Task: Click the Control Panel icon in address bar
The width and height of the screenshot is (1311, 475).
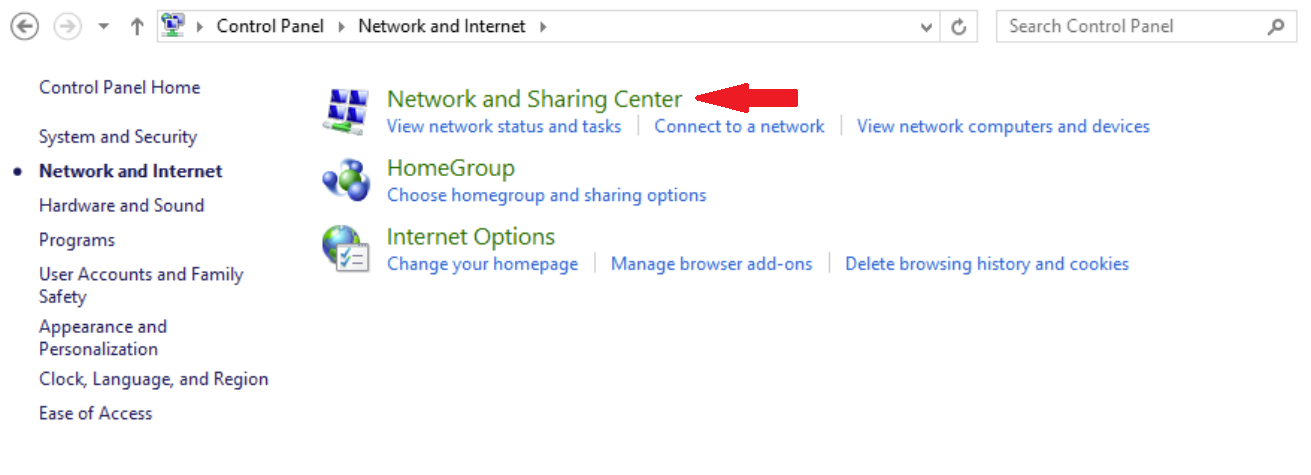Action: tap(173, 26)
